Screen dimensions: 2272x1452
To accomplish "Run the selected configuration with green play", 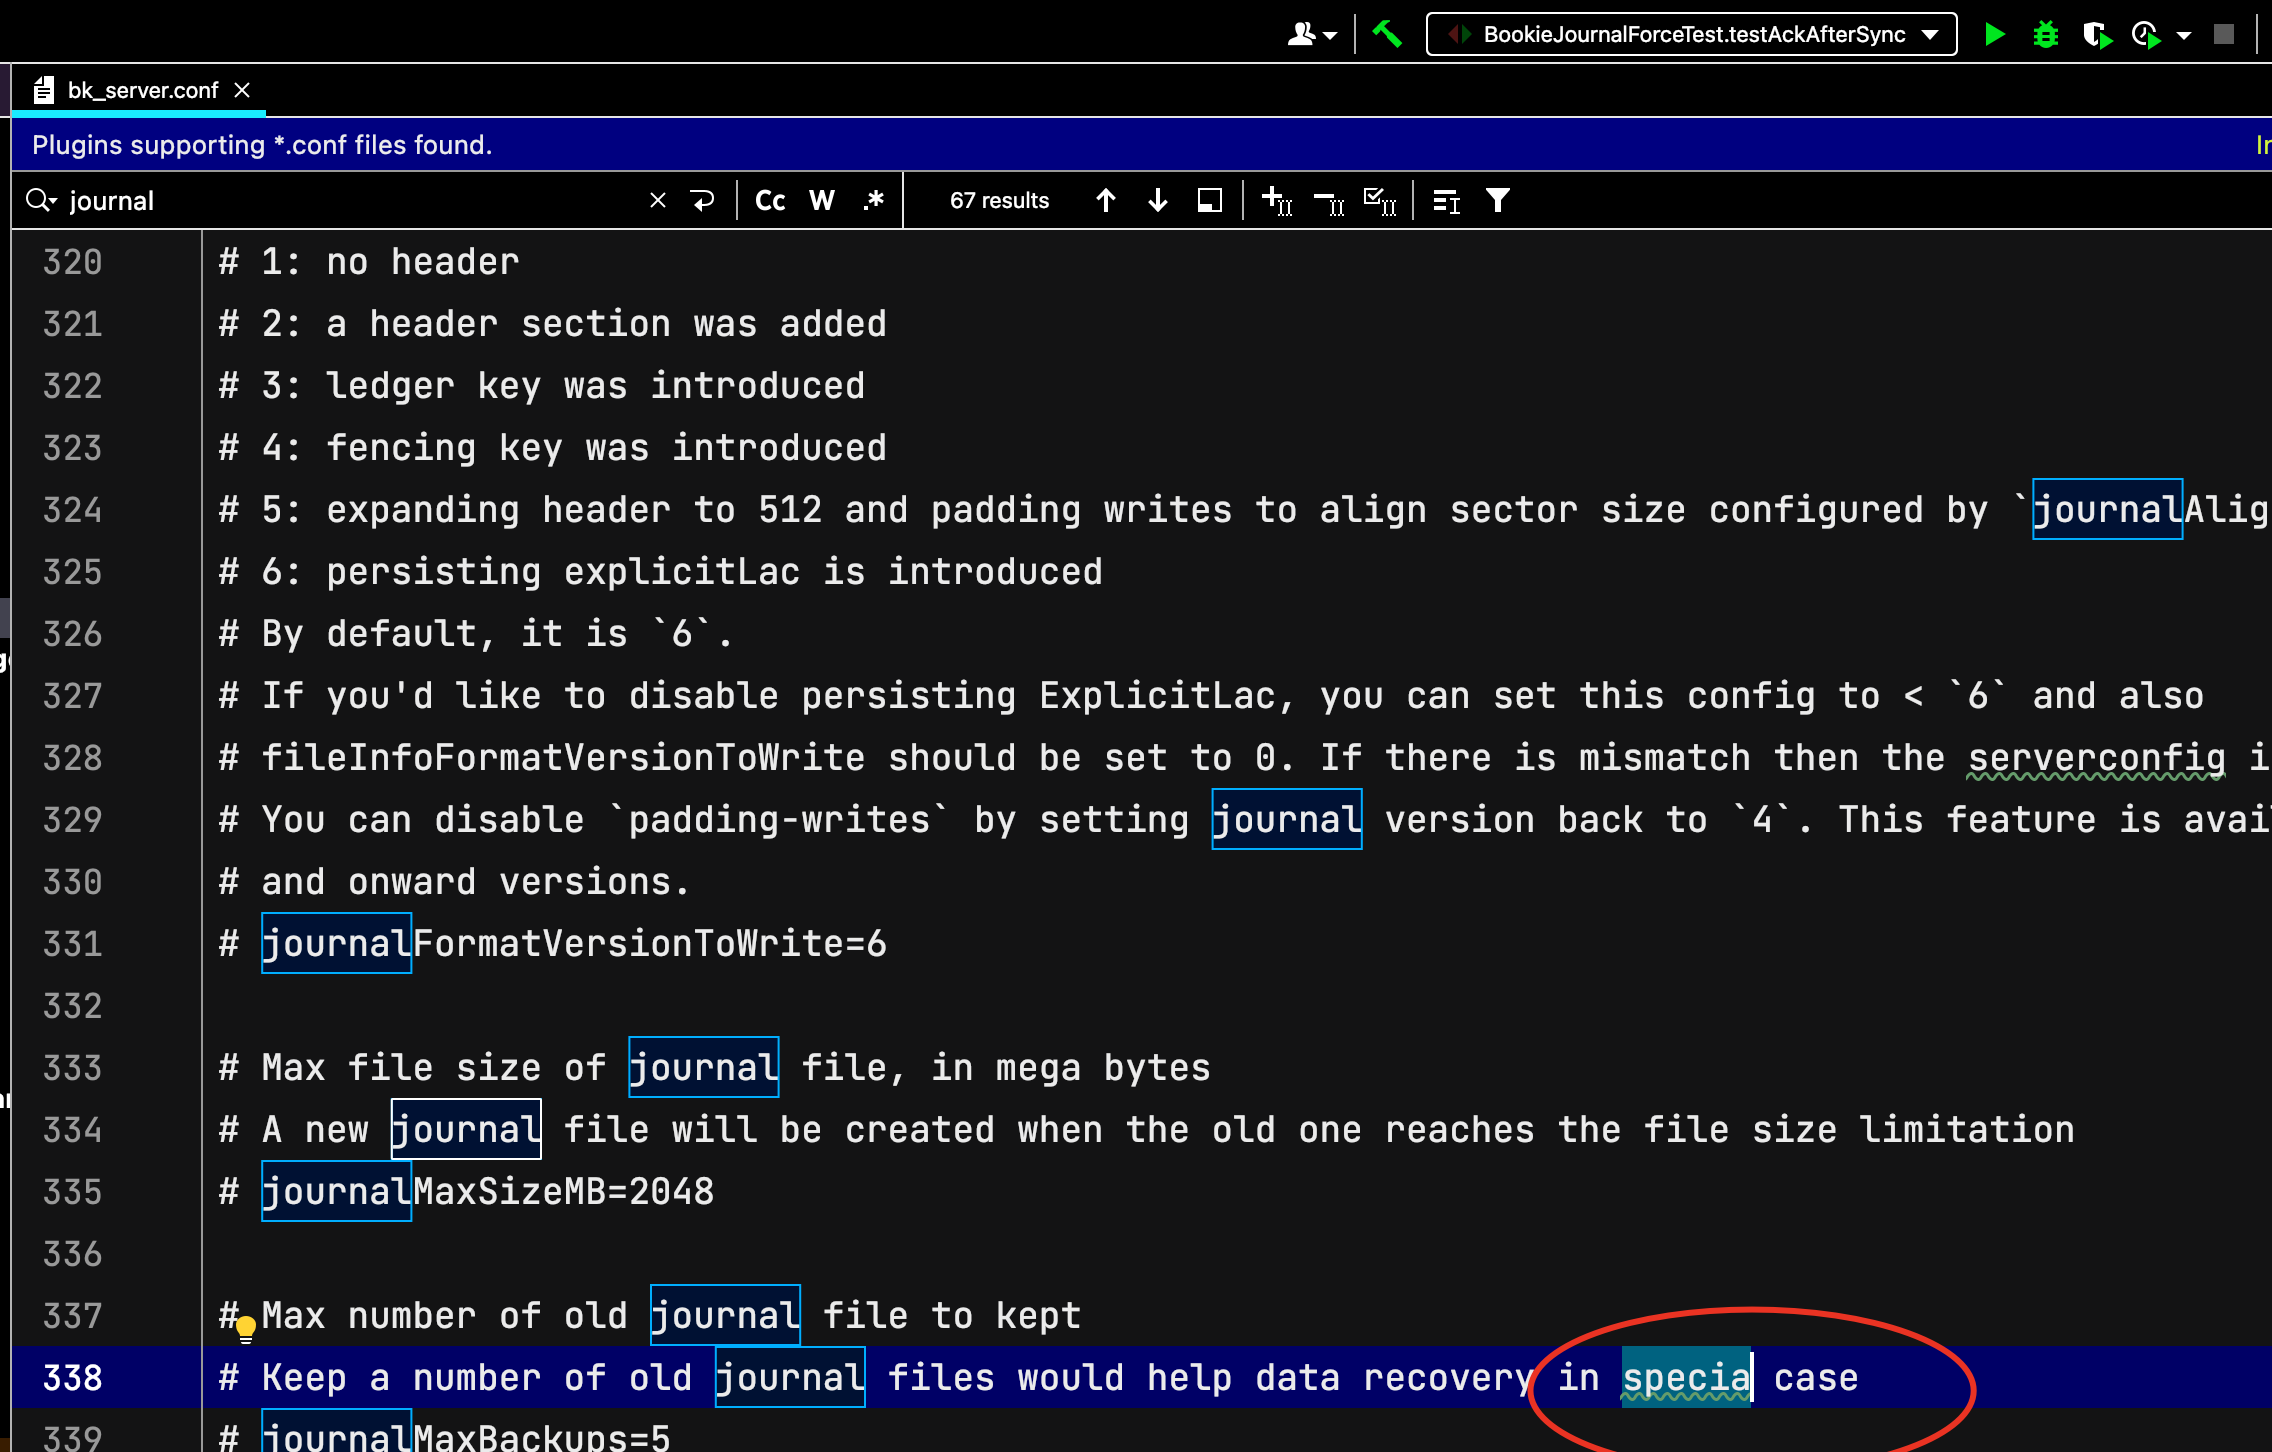I will tap(1994, 34).
